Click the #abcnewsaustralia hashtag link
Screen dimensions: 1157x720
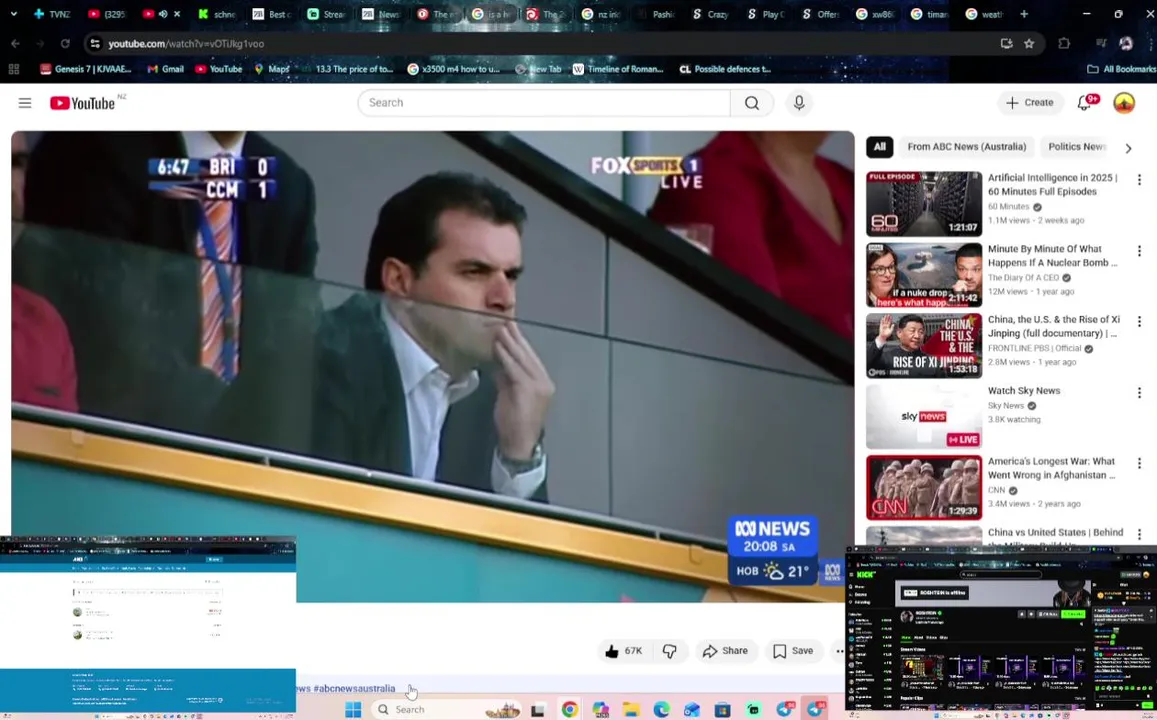[x=354, y=688]
